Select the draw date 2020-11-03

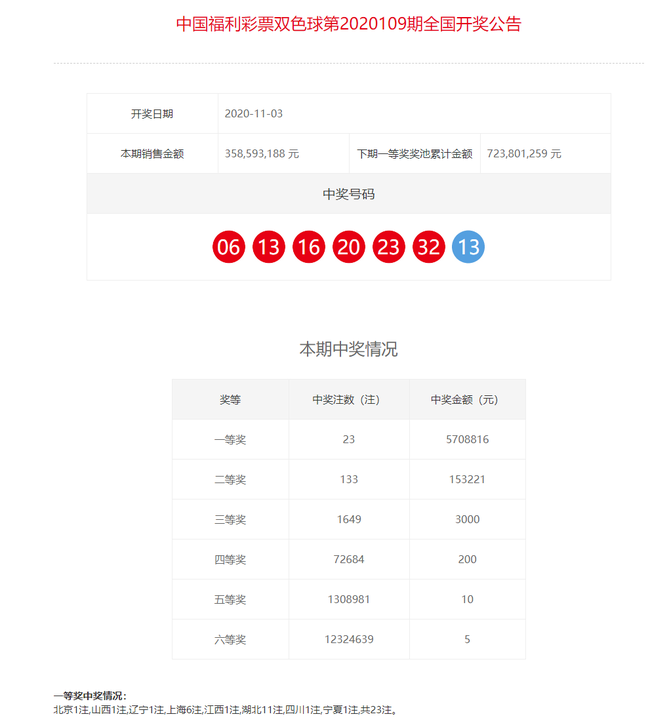(x=254, y=114)
